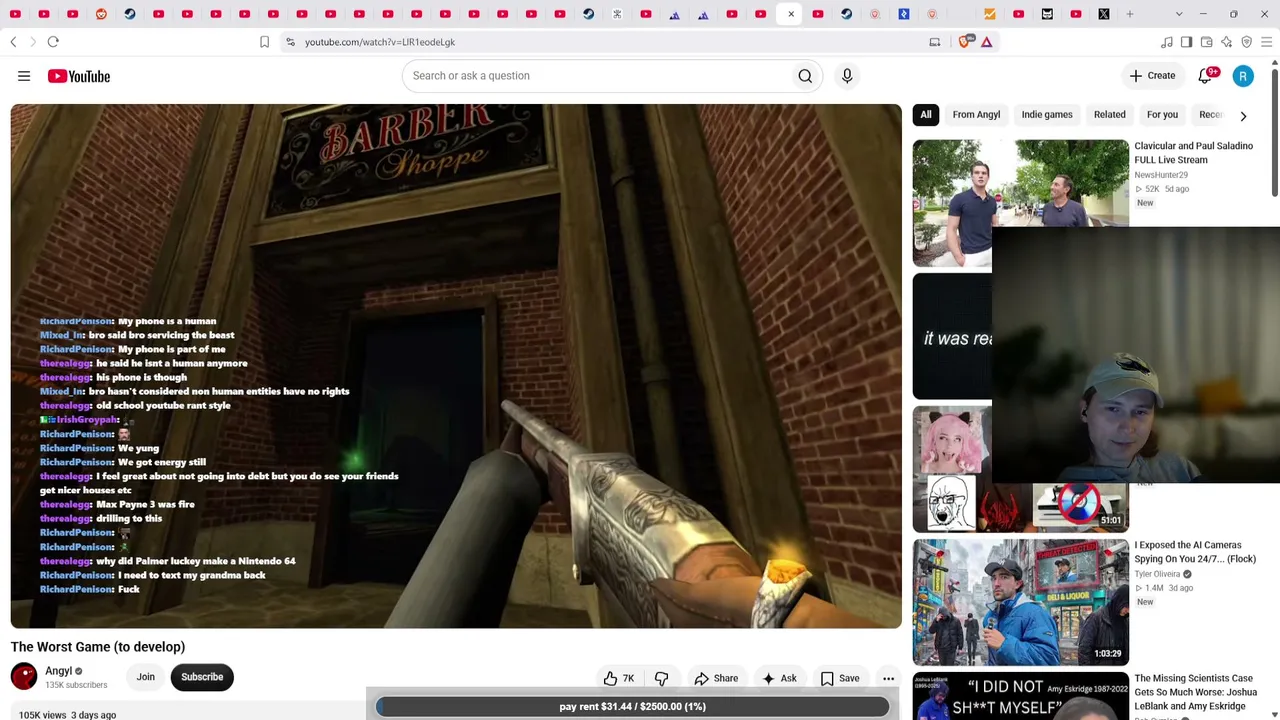Open 'The Missing Scientists Case' video title

[1195, 692]
